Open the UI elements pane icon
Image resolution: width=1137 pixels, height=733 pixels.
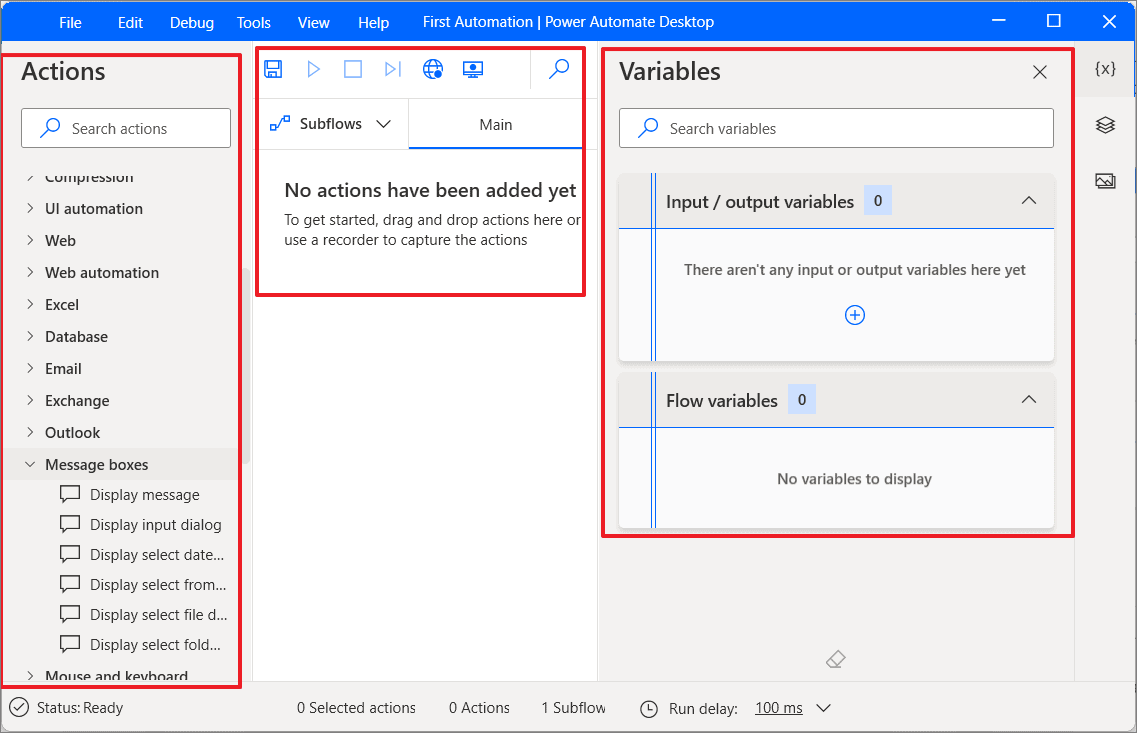coord(1105,124)
